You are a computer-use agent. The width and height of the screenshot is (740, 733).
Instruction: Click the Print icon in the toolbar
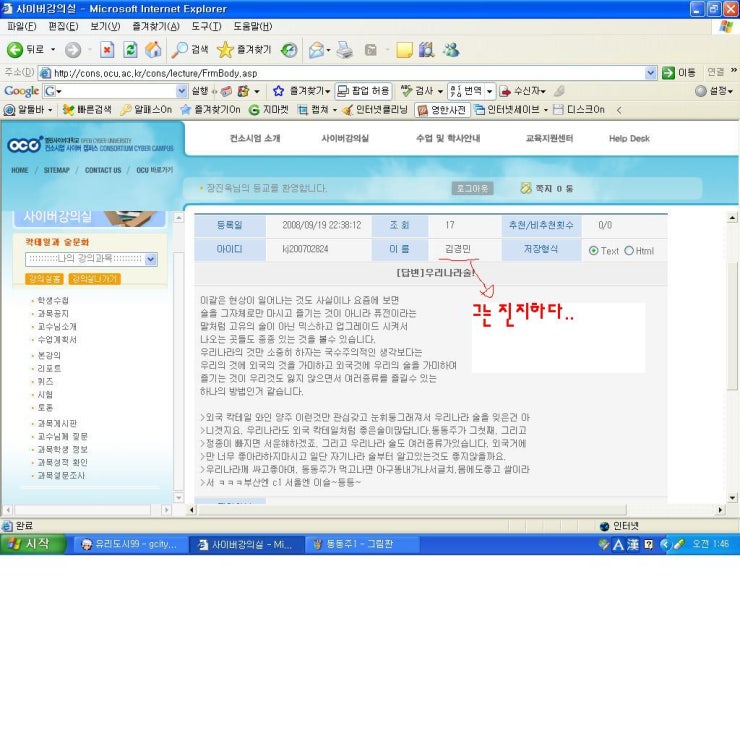tap(345, 50)
